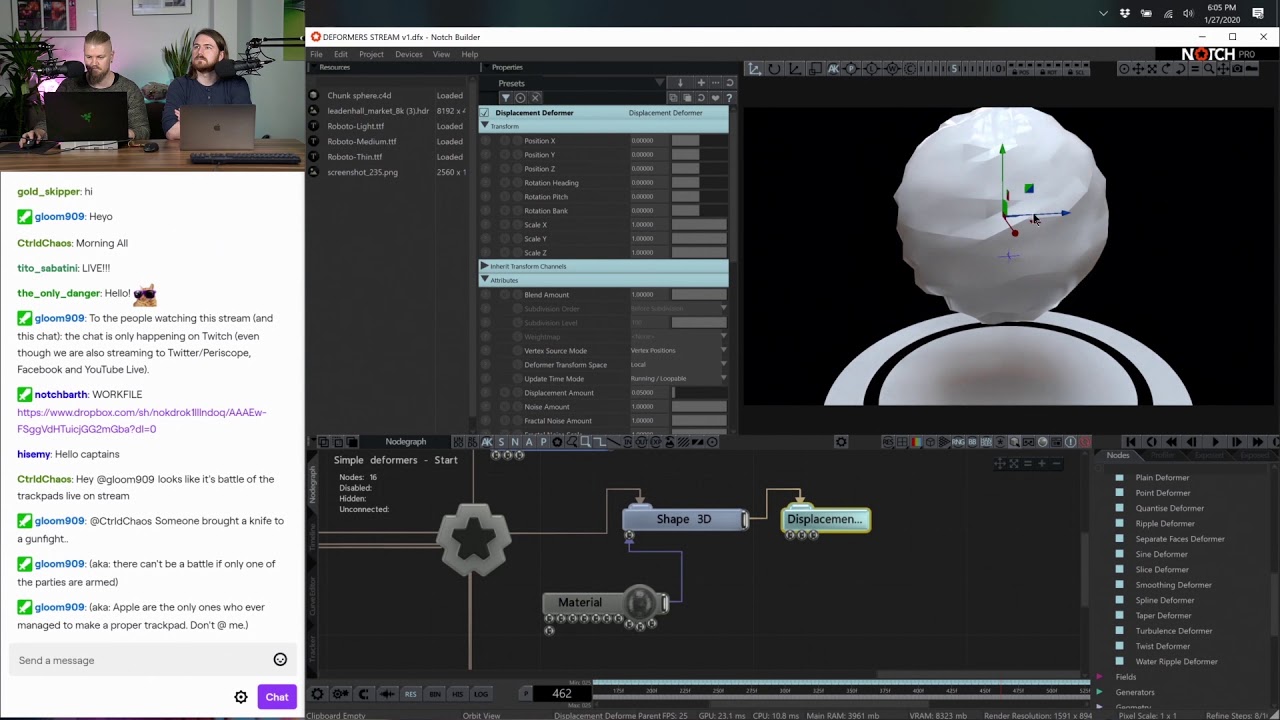Screen dimensions: 1280x720
Task: Click the viewport equals sign icon
Action: (1194, 69)
